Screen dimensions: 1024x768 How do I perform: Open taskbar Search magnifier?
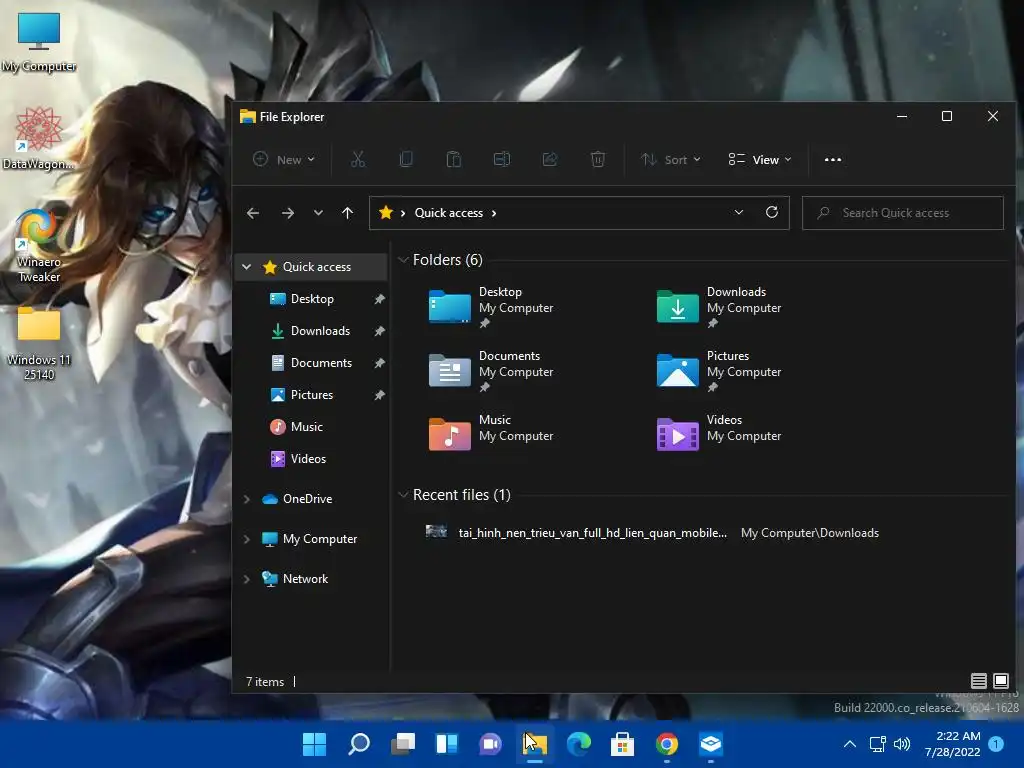point(359,743)
